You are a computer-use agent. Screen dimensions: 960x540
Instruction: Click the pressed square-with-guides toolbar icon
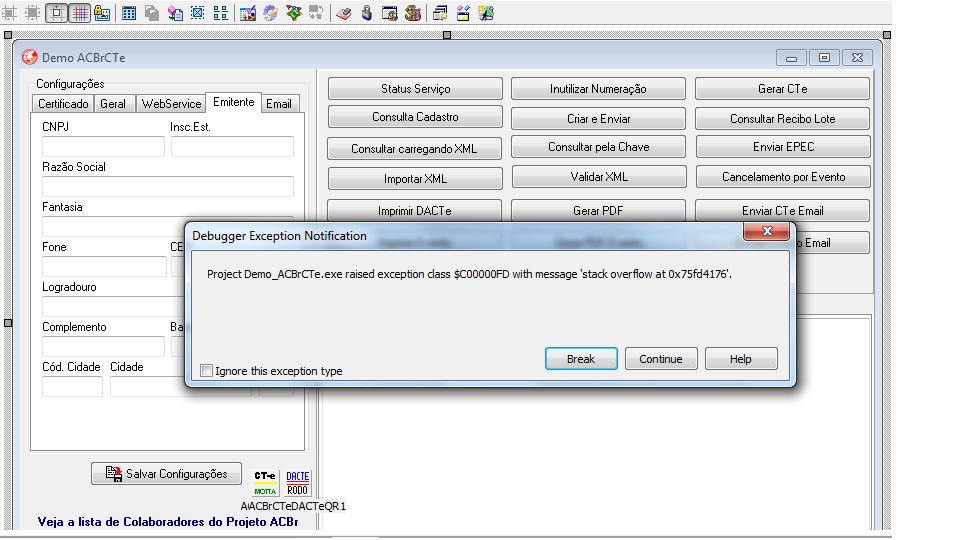point(56,13)
